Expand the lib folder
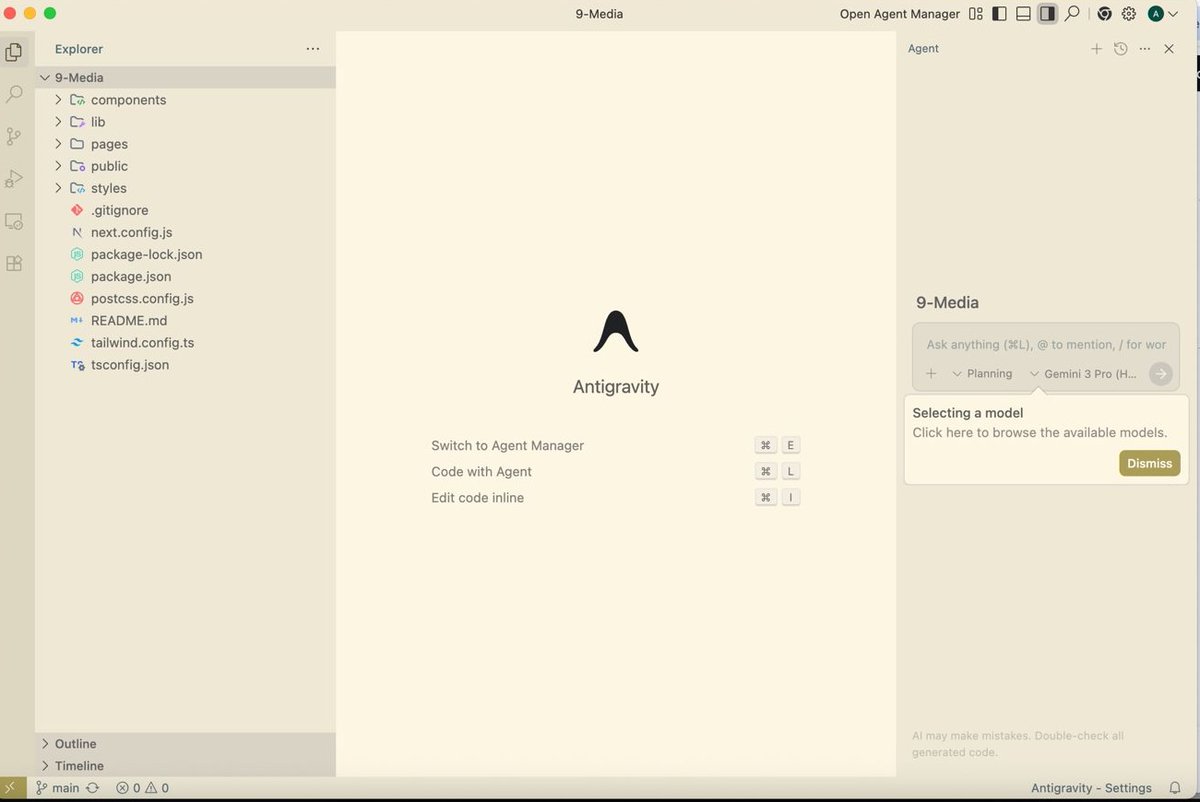The height and width of the screenshot is (802, 1200). (x=185, y=122)
